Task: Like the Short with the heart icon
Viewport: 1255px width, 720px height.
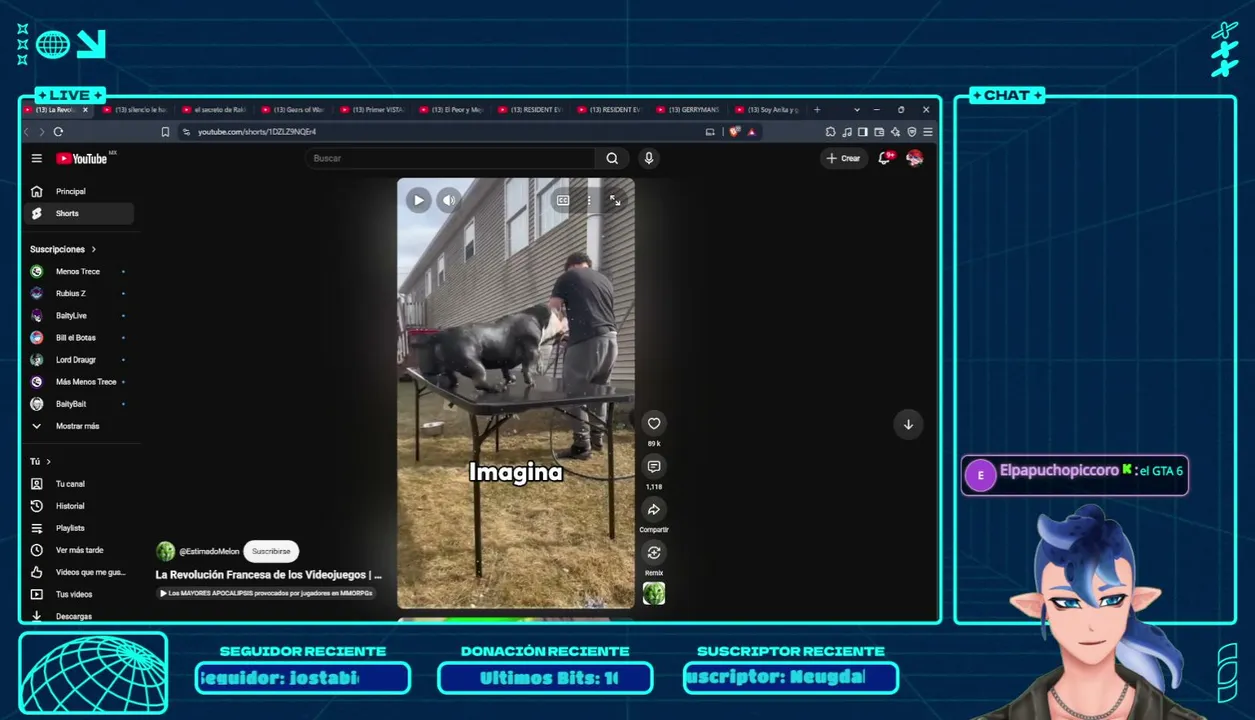Action: (654, 423)
